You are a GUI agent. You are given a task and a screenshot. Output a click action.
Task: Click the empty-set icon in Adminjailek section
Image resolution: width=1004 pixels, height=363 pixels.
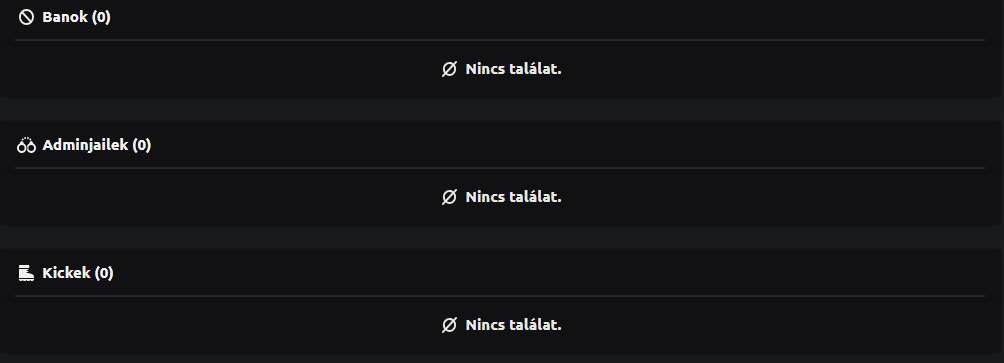(x=449, y=197)
